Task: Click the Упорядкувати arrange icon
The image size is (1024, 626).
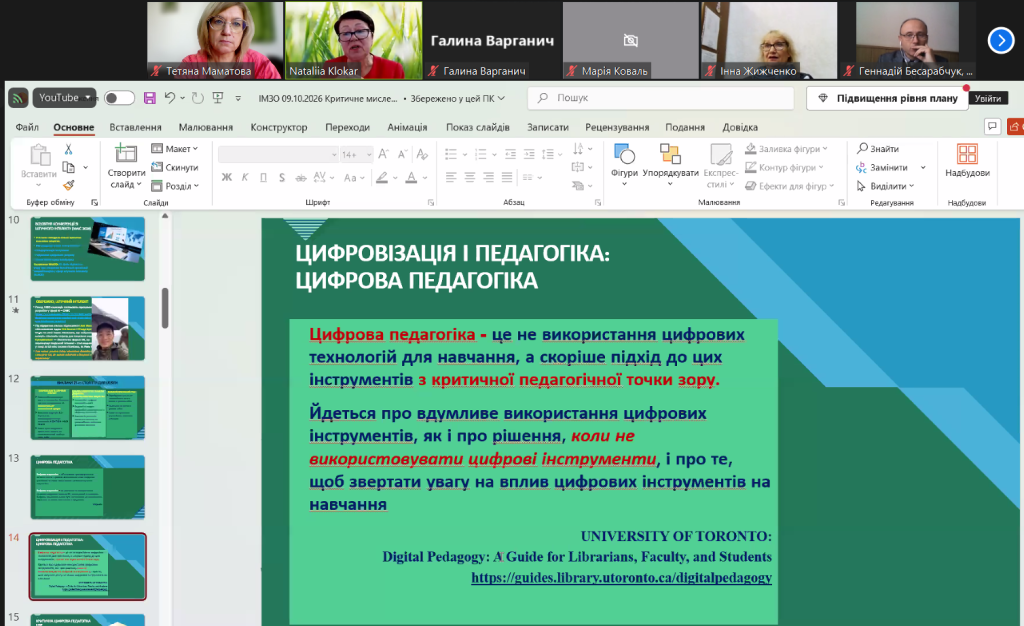Action: (x=670, y=154)
